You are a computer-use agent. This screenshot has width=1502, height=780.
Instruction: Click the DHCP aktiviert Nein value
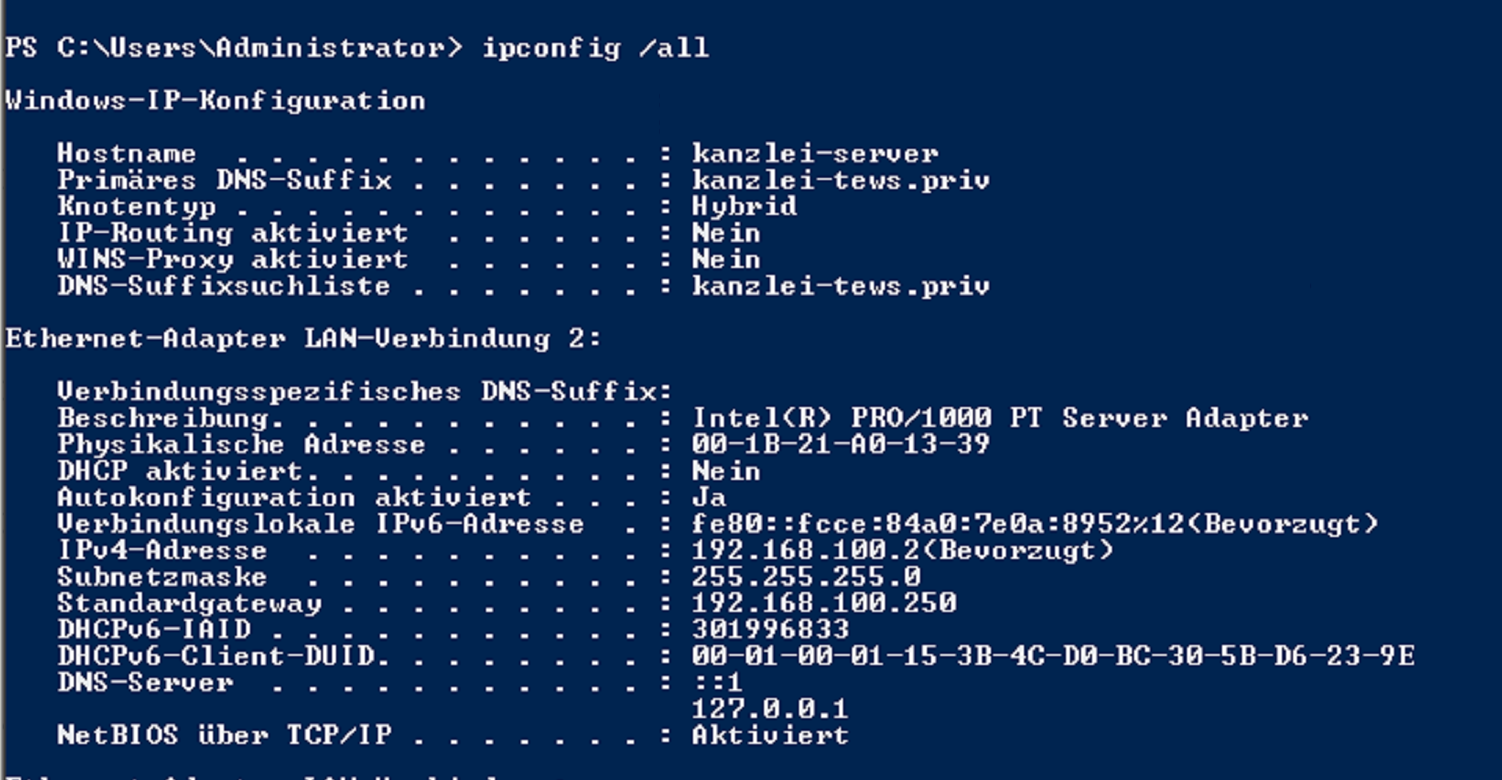[x=726, y=471]
